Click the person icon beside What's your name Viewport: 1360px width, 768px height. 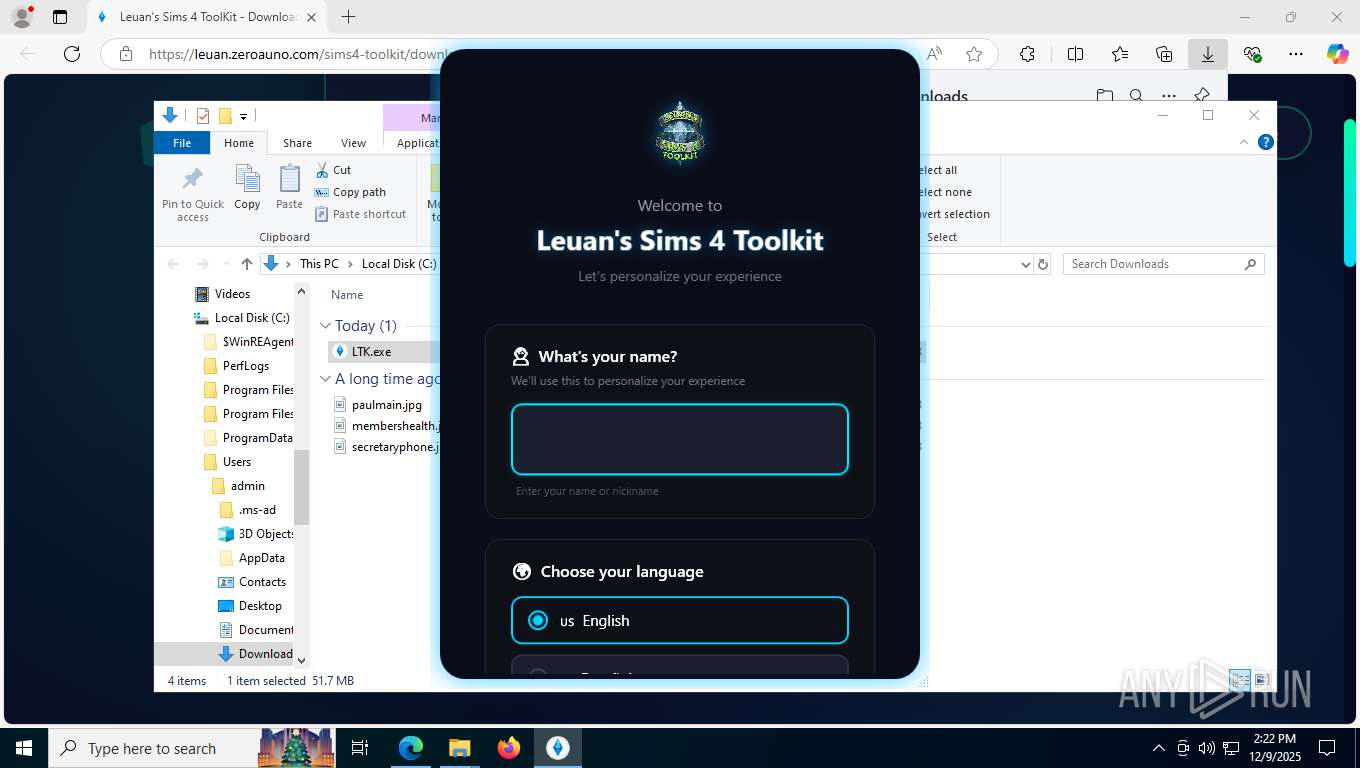coord(520,356)
